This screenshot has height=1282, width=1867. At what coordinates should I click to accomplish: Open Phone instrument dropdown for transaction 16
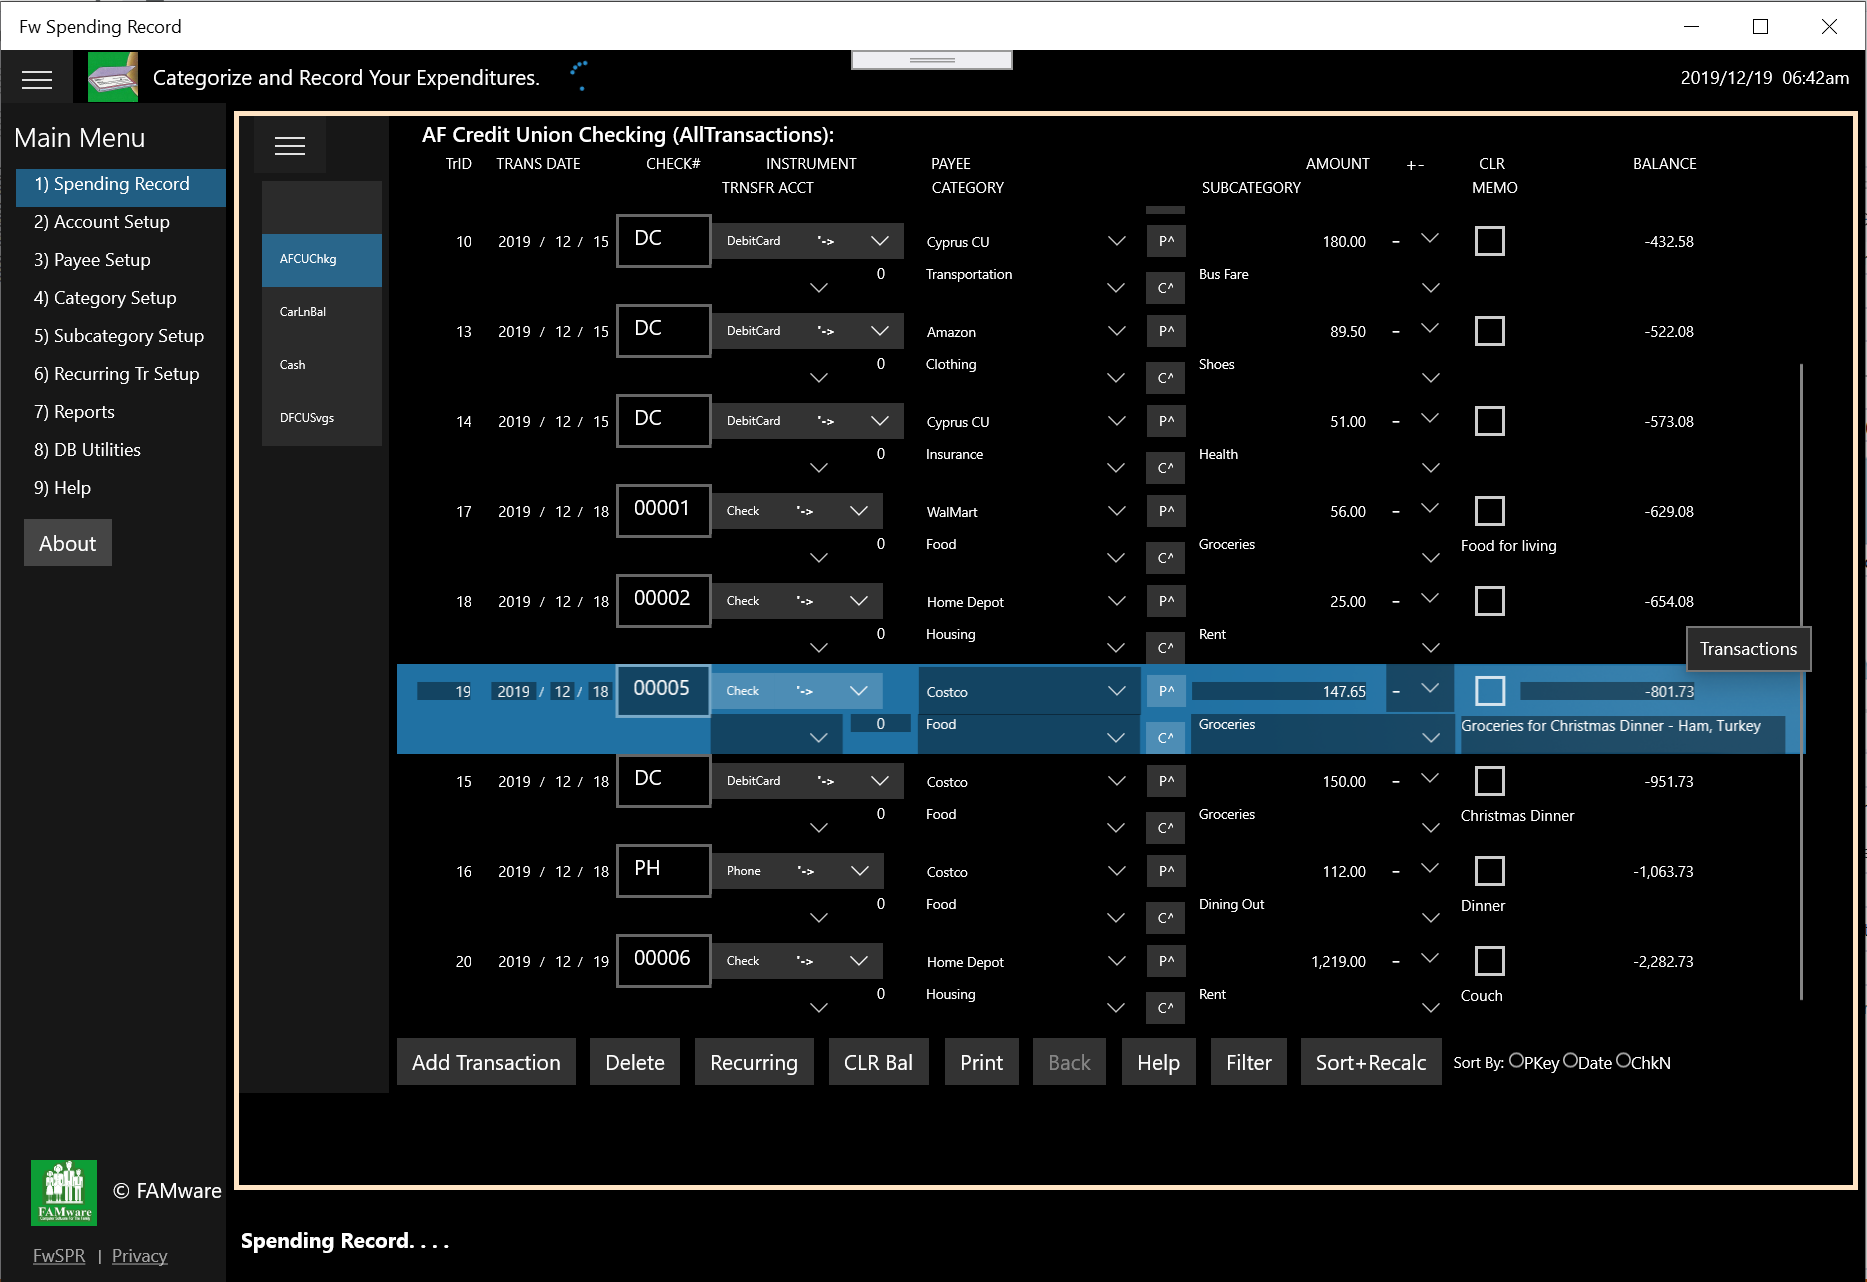(859, 871)
